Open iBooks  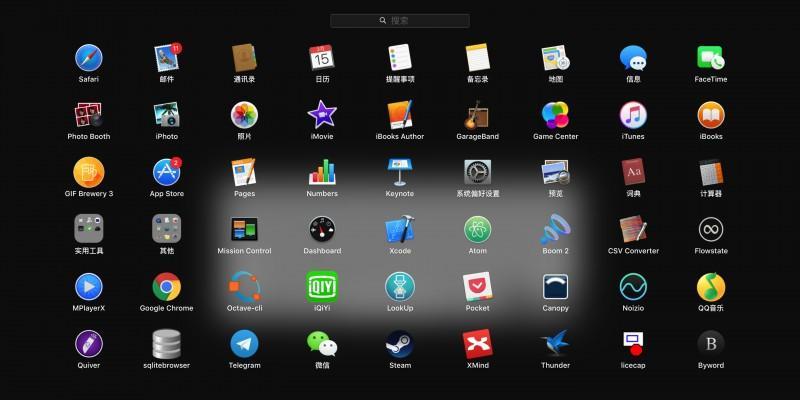[x=711, y=115]
